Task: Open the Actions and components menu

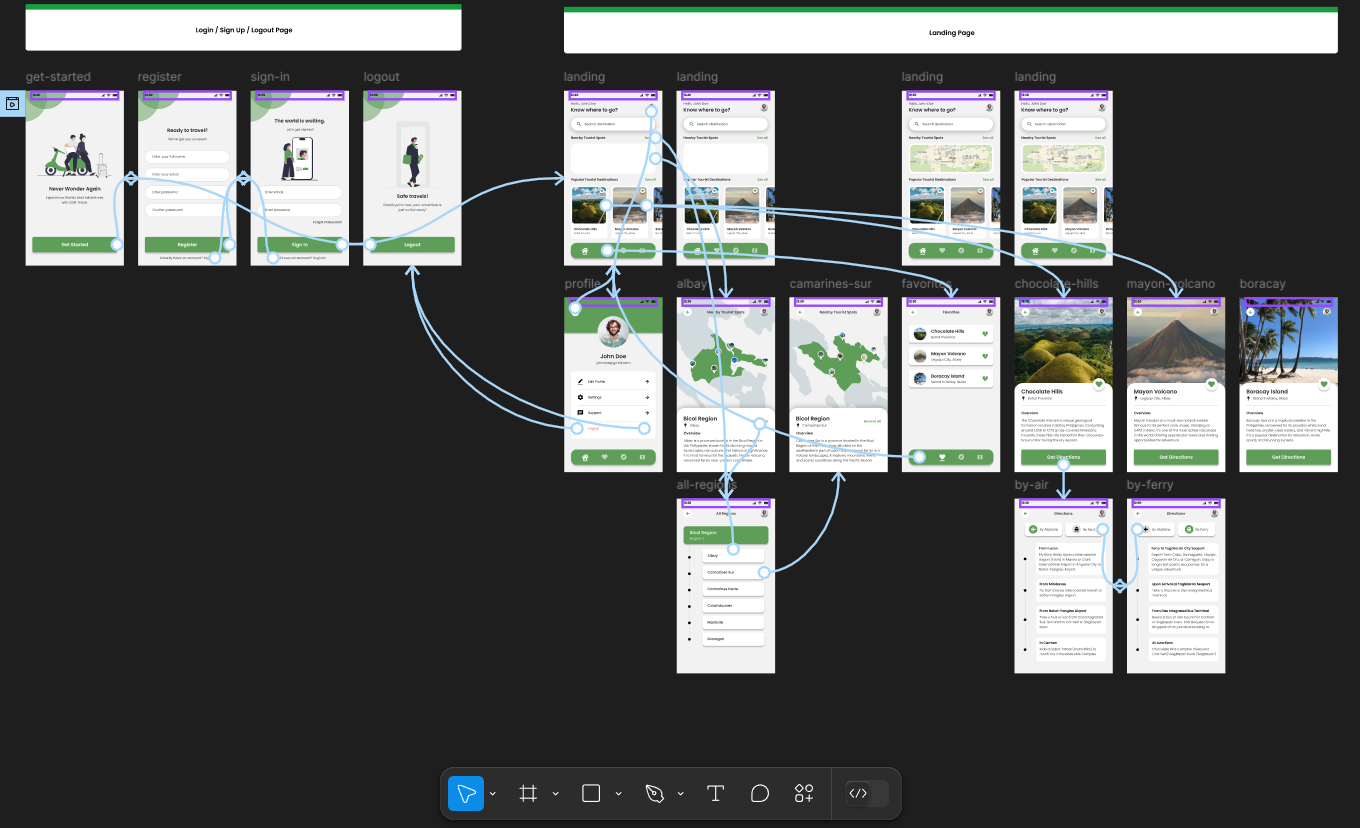Action: 804,794
